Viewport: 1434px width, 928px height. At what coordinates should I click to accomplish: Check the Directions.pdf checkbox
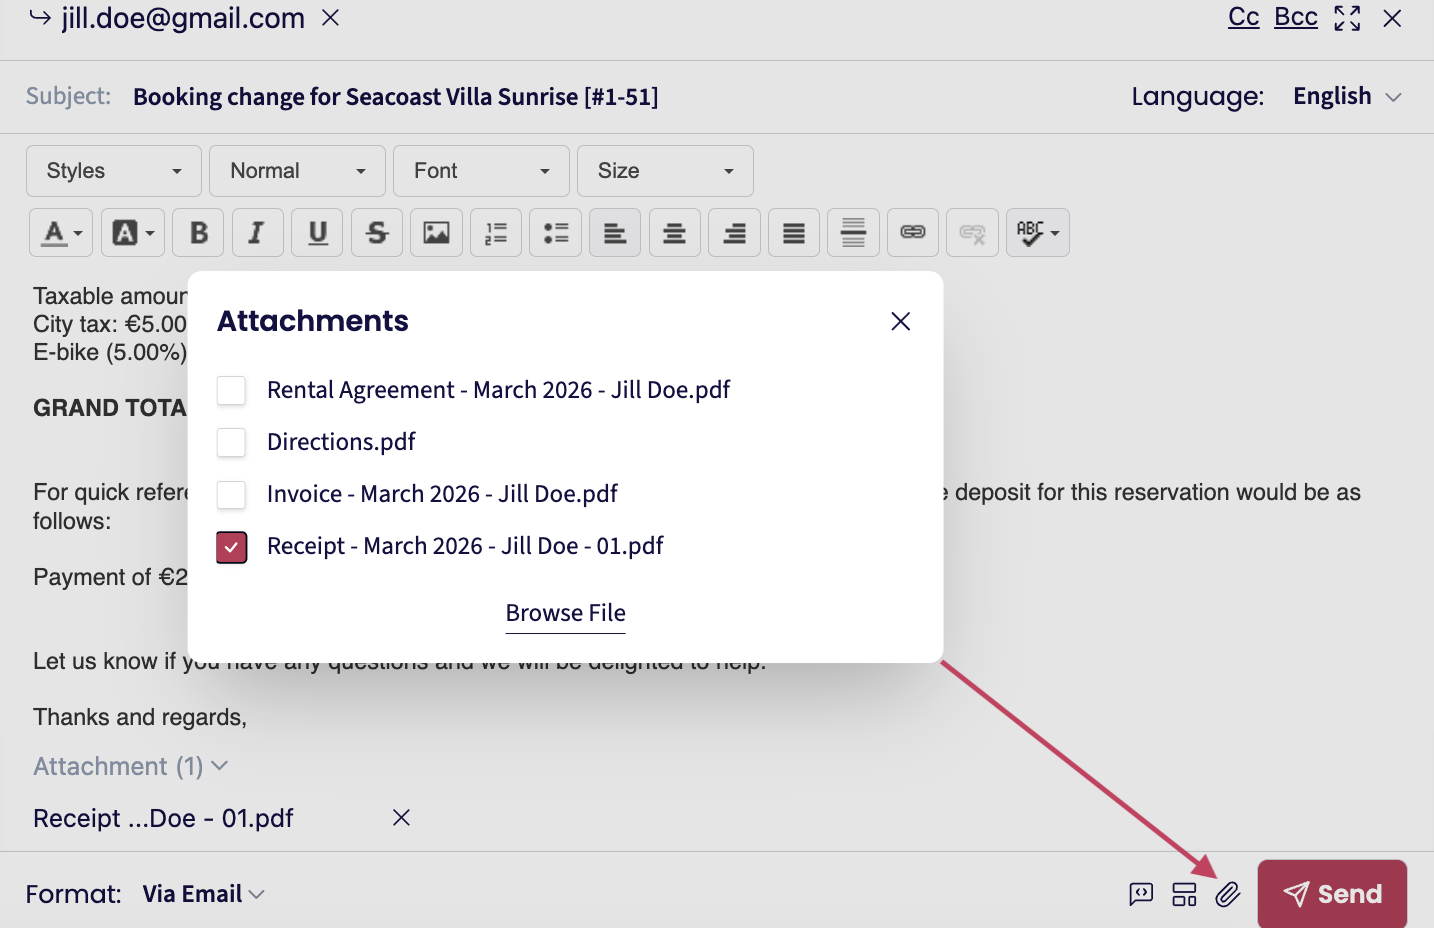[x=231, y=442]
